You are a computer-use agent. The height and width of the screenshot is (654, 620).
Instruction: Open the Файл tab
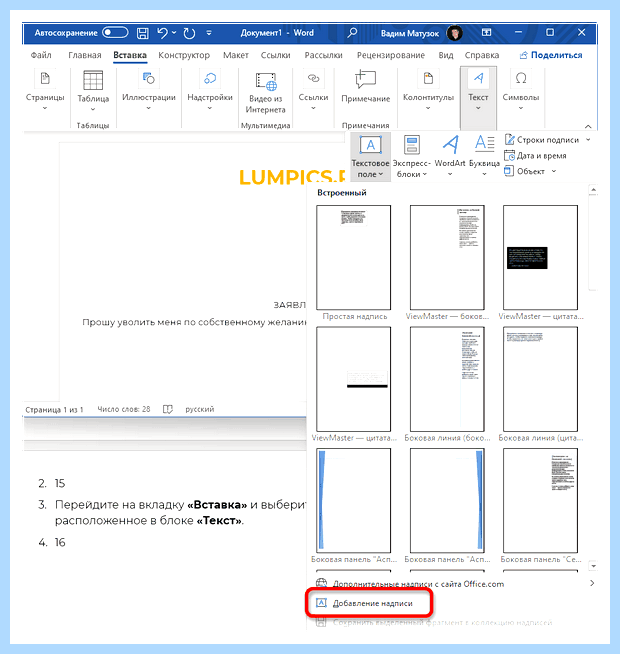point(41,55)
